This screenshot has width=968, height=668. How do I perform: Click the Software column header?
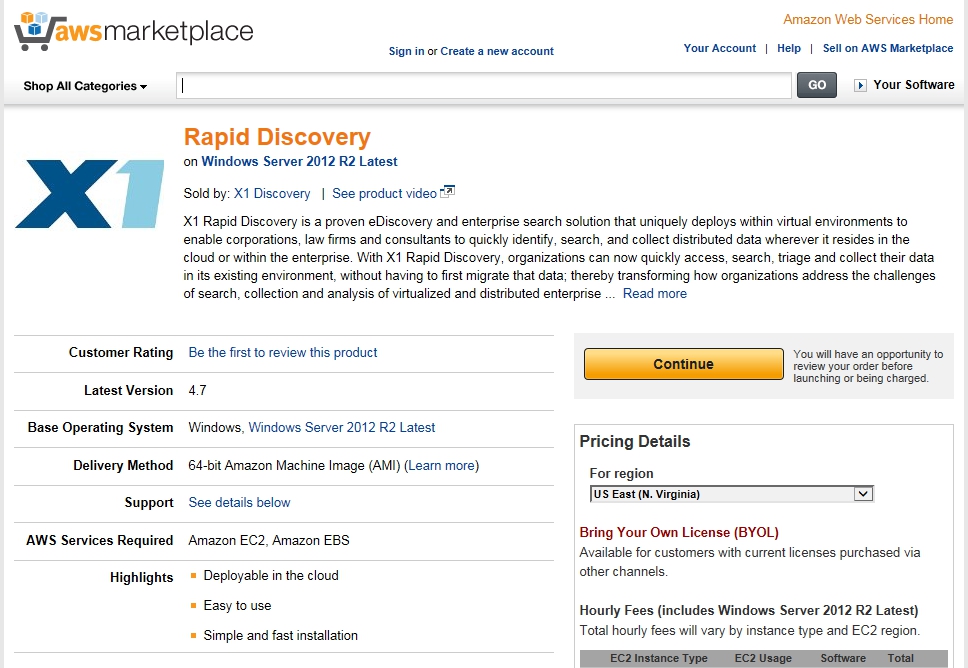[843, 658]
